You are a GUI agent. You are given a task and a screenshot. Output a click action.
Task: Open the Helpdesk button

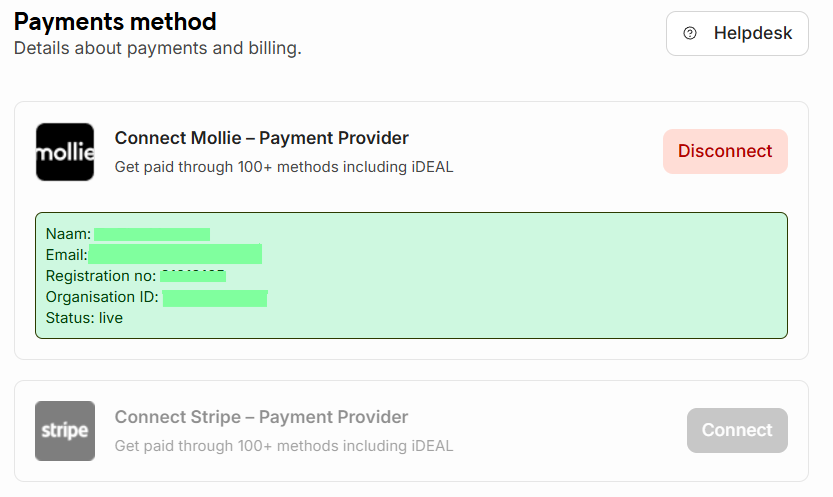[737, 33]
